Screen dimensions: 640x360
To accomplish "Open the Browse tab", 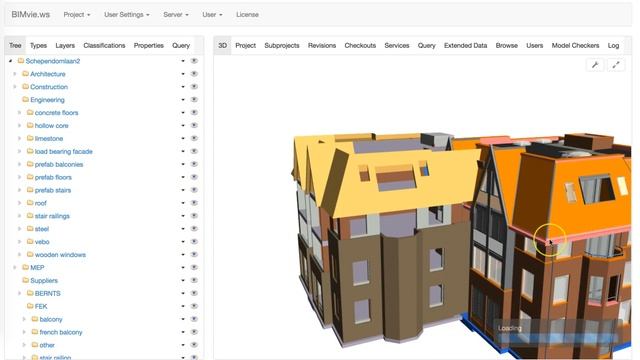I will point(507,45).
